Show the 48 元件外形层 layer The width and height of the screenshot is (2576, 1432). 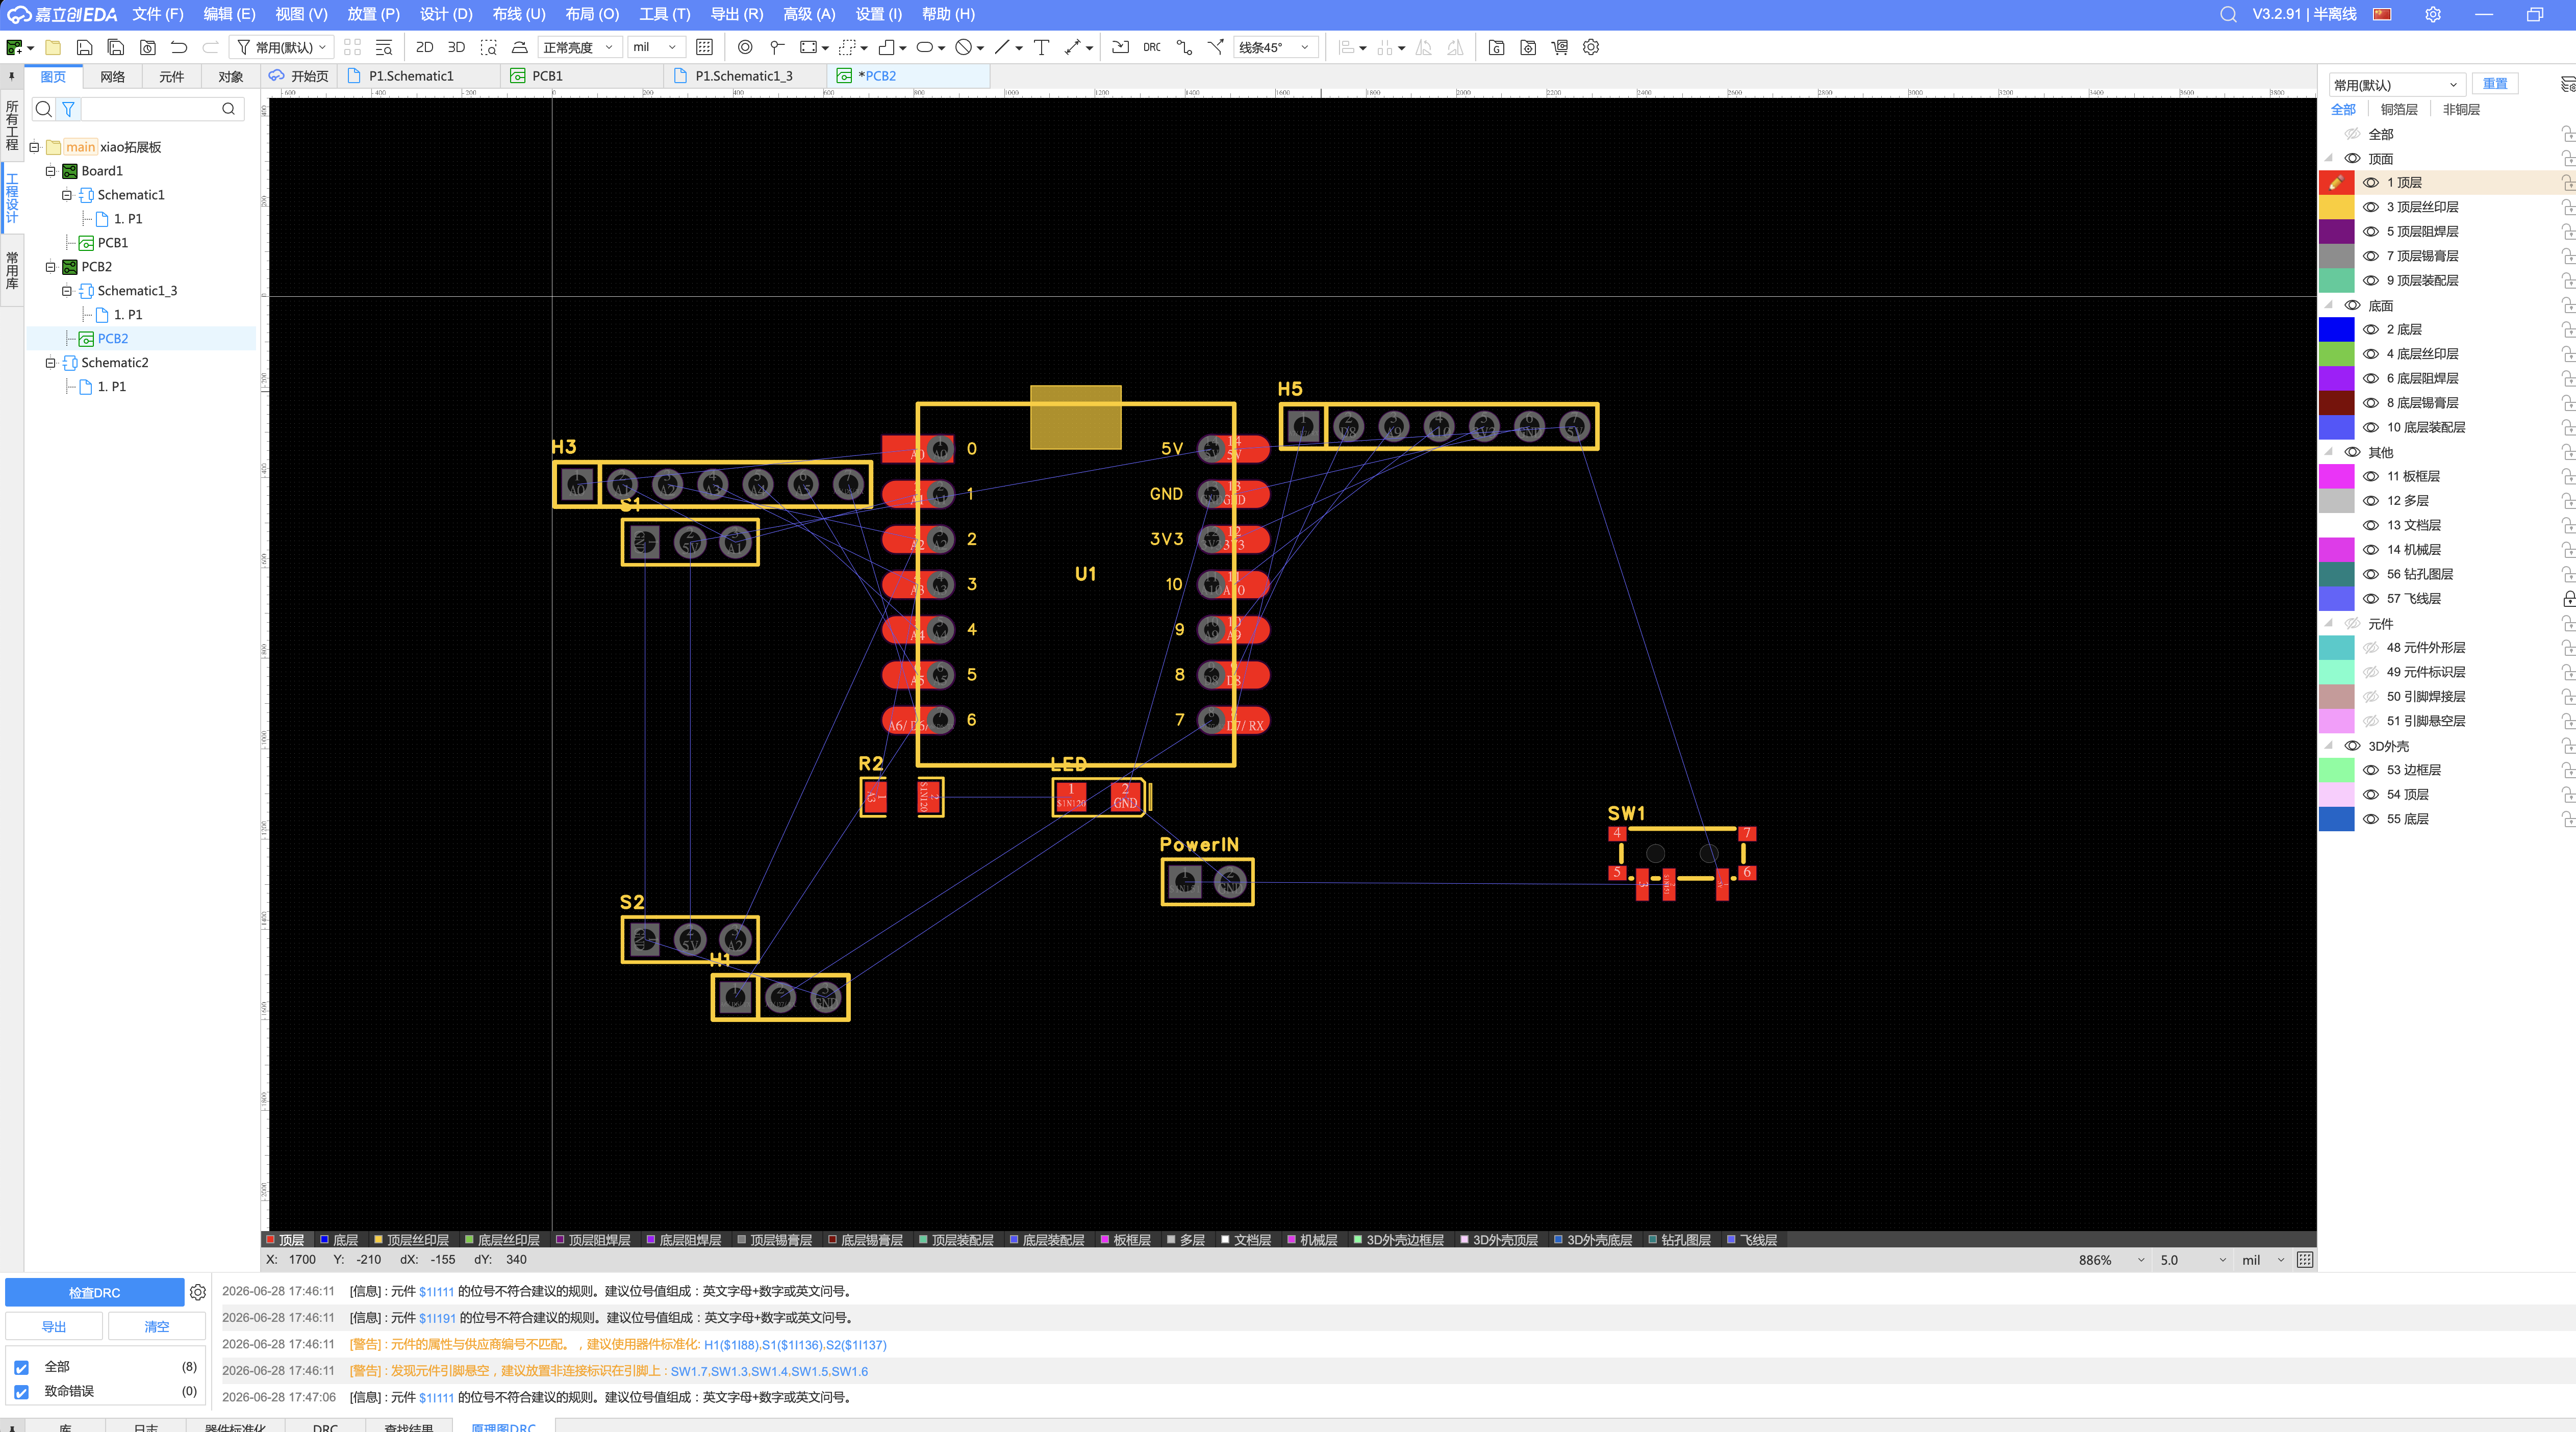[x=2371, y=647]
